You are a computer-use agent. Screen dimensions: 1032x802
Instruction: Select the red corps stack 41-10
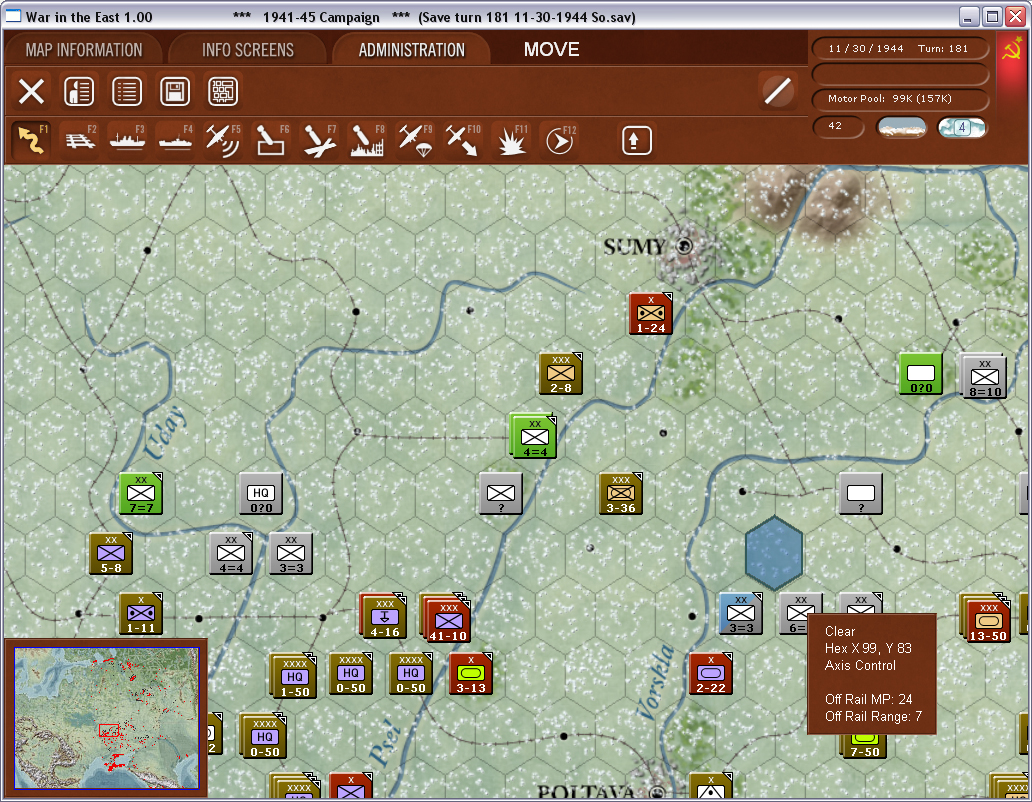[446, 618]
